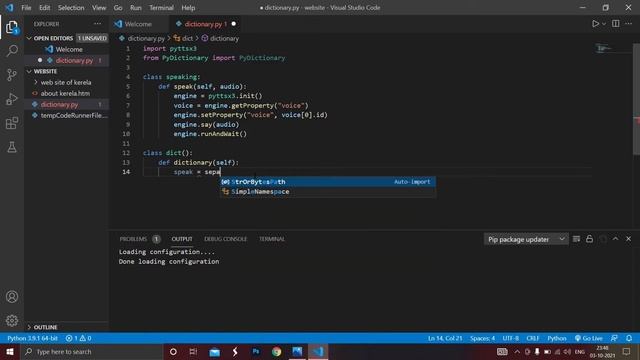Open the File menu
Viewport: 640px width, 360px height.
(26, 7)
